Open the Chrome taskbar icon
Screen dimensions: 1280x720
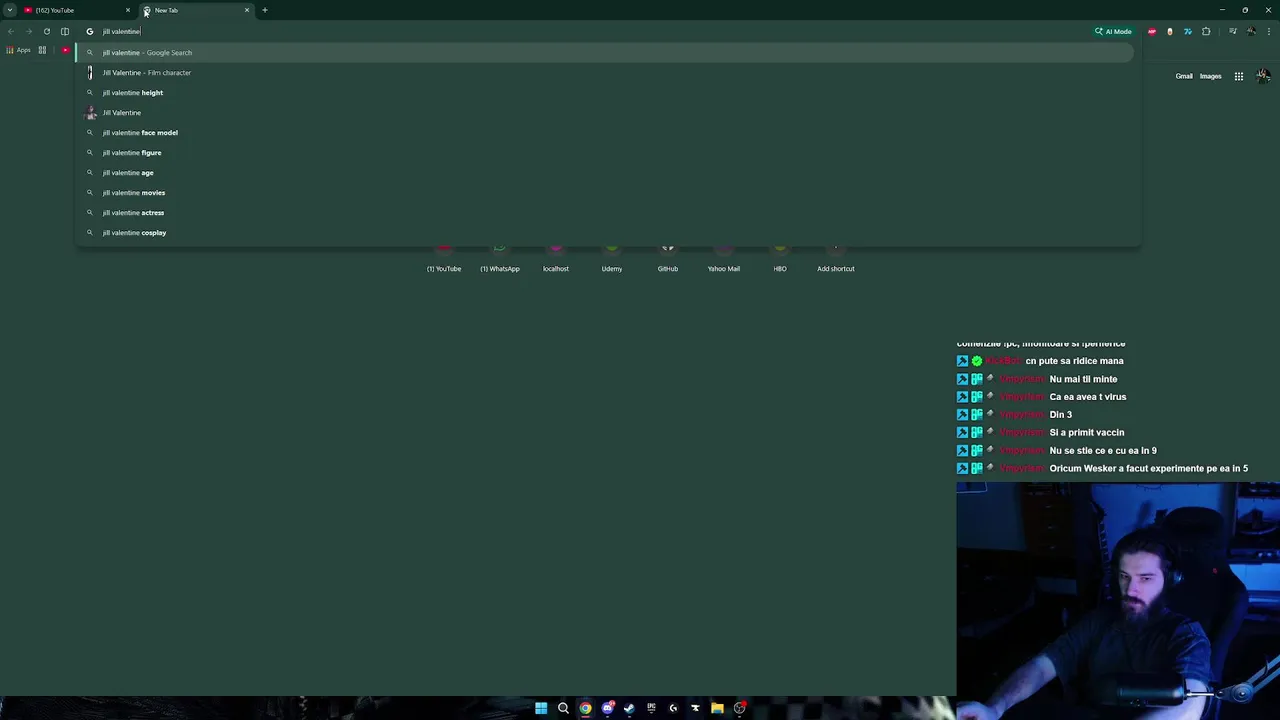(585, 708)
